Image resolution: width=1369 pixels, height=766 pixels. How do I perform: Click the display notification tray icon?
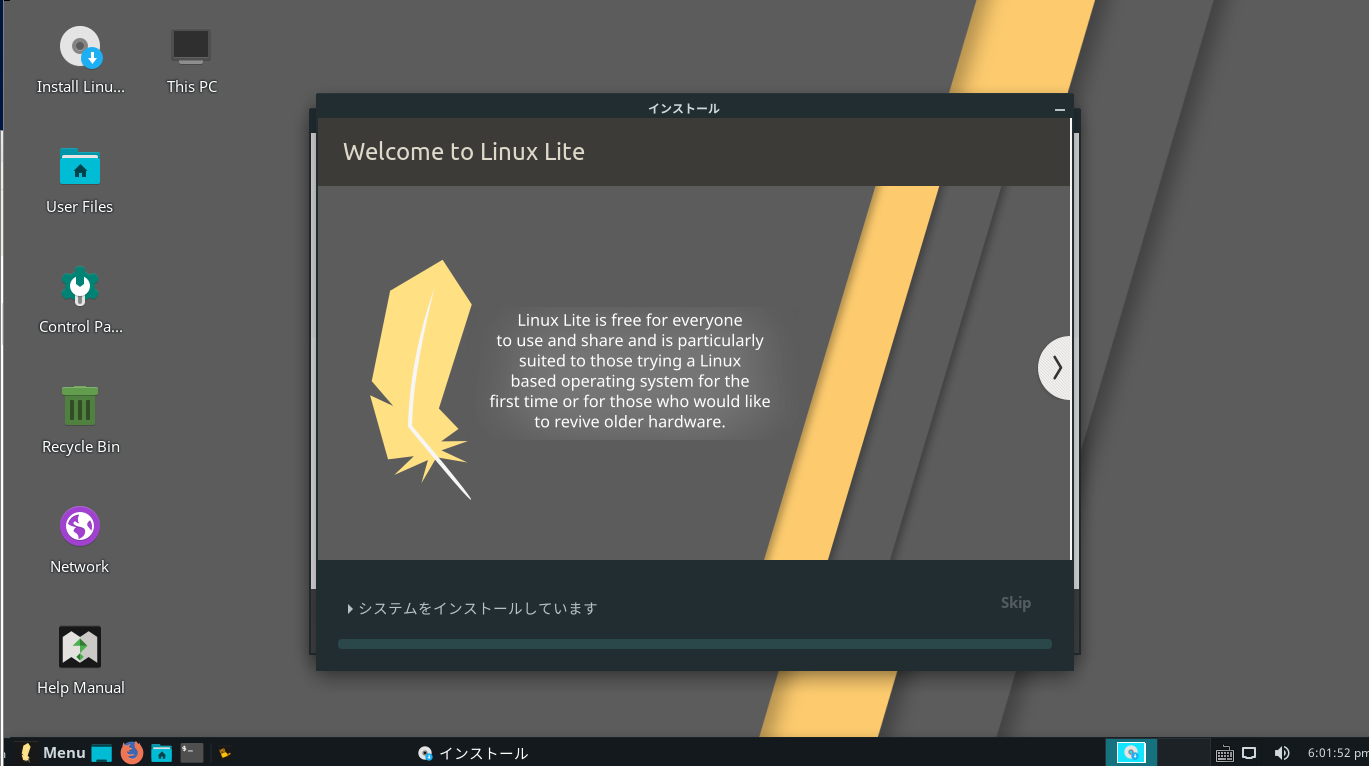pos(1250,753)
